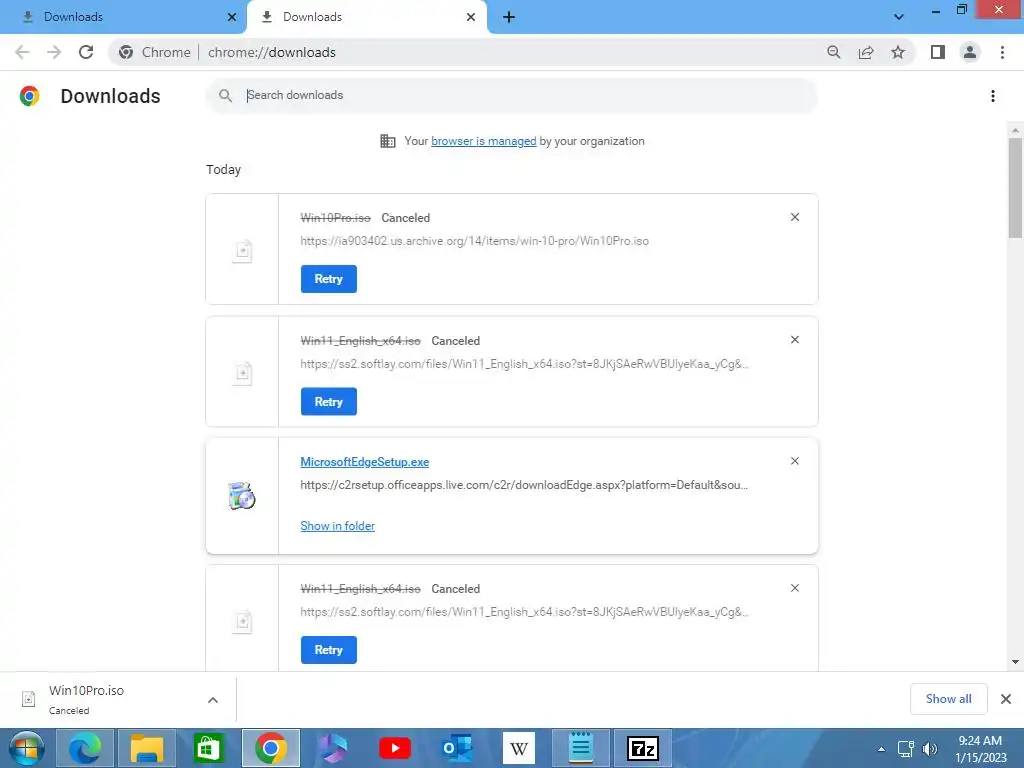Open the Downloads page three-dot menu
1024x768 pixels.
click(993, 96)
